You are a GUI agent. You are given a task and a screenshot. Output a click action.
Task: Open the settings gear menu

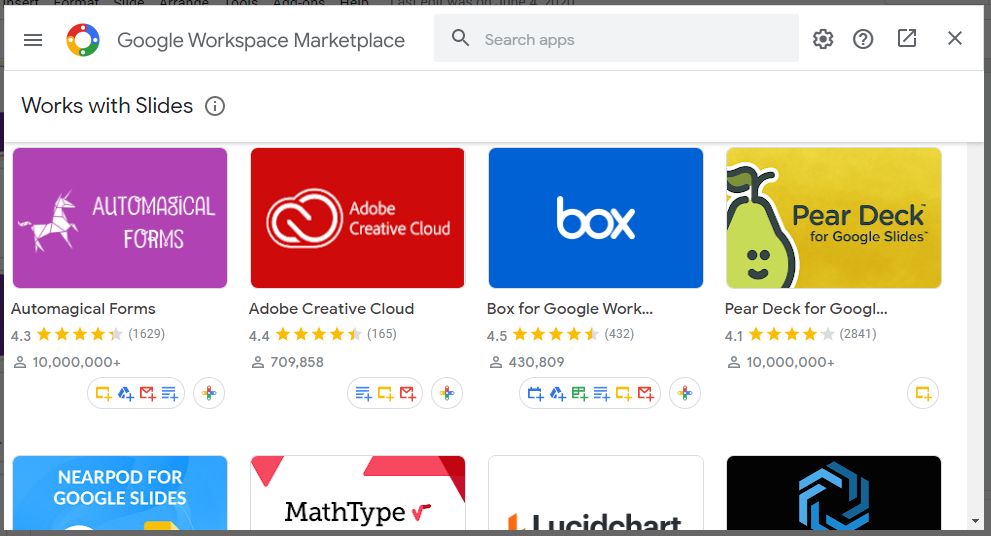click(x=823, y=39)
